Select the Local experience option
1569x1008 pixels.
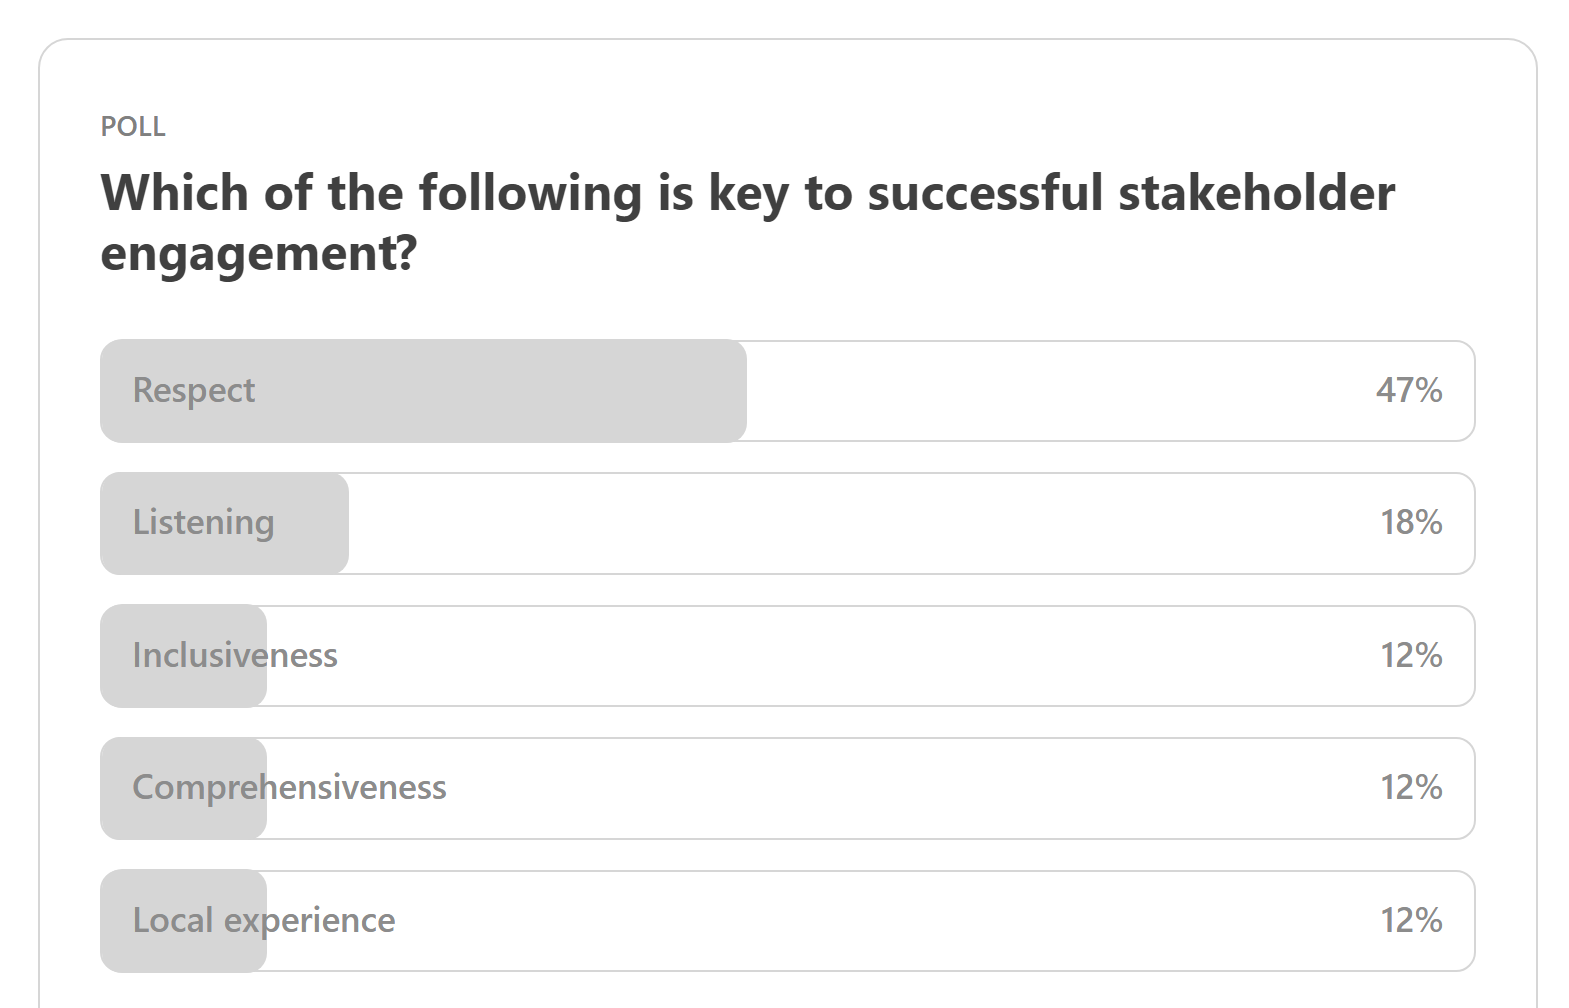(x=787, y=921)
